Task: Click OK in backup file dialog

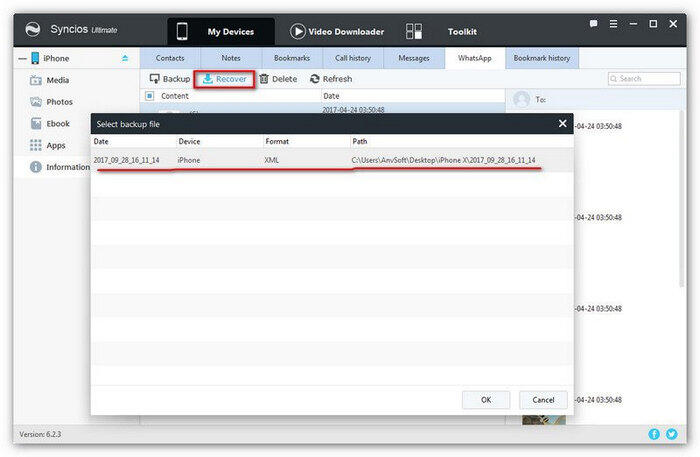Action: point(486,399)
